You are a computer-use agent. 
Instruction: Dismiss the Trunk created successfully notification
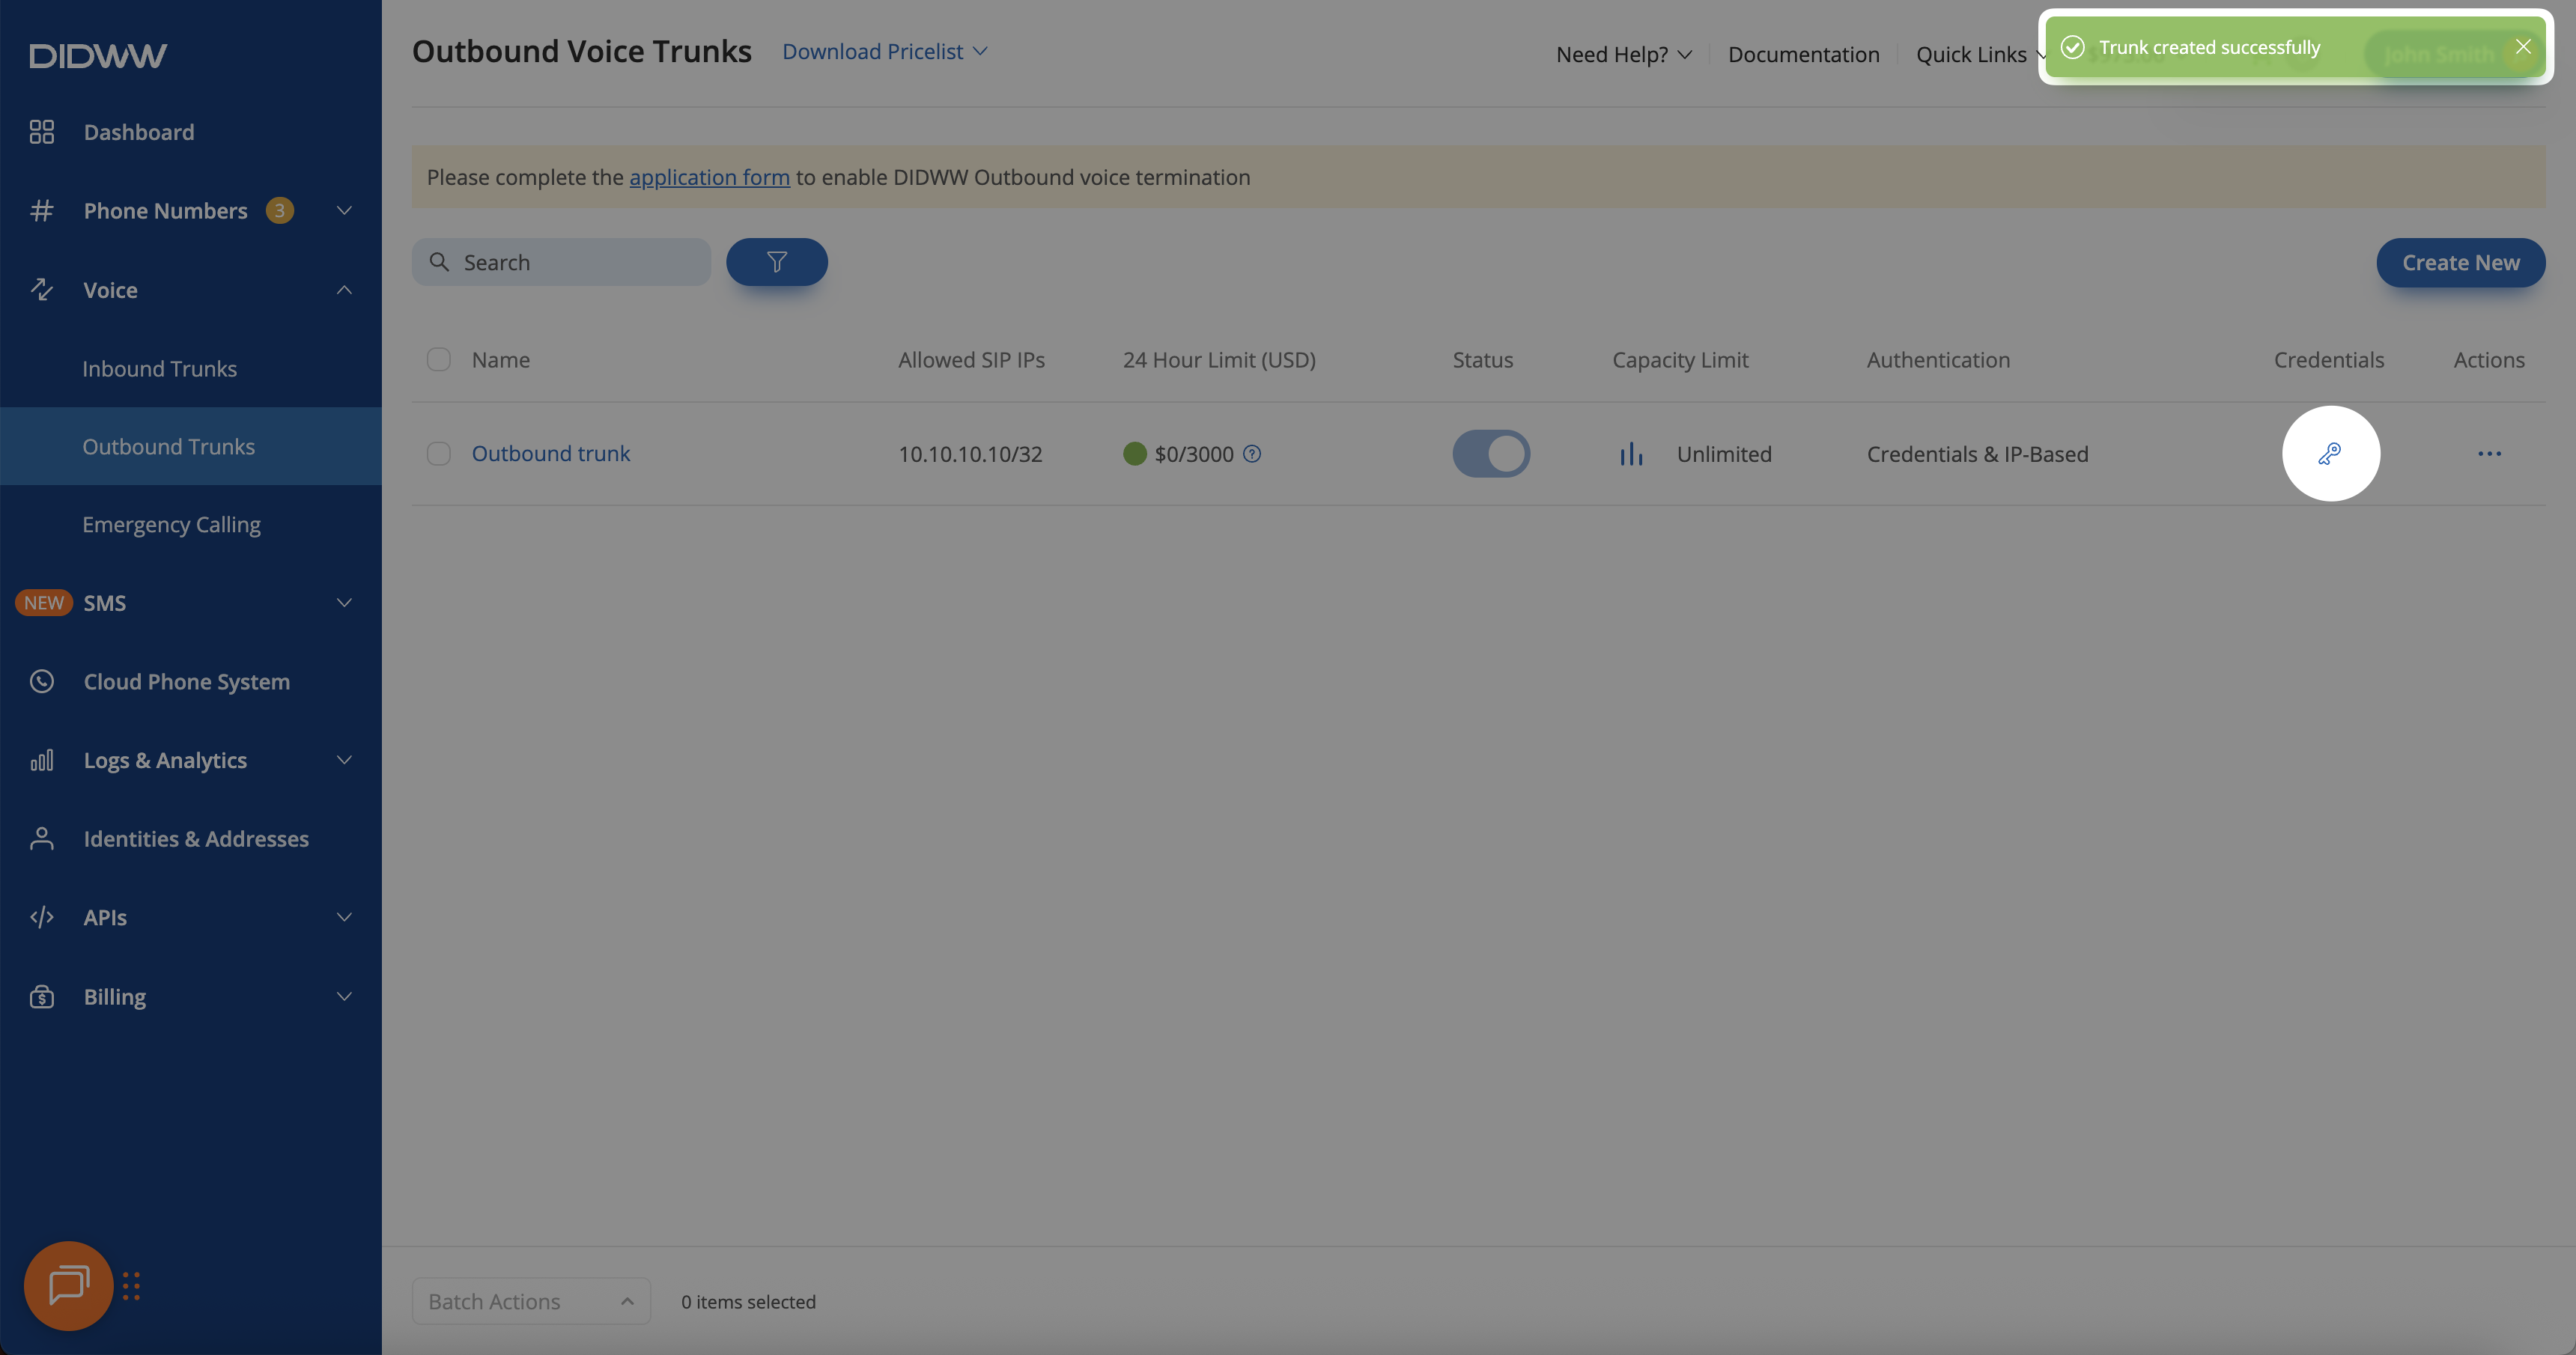pos(2523,47)
